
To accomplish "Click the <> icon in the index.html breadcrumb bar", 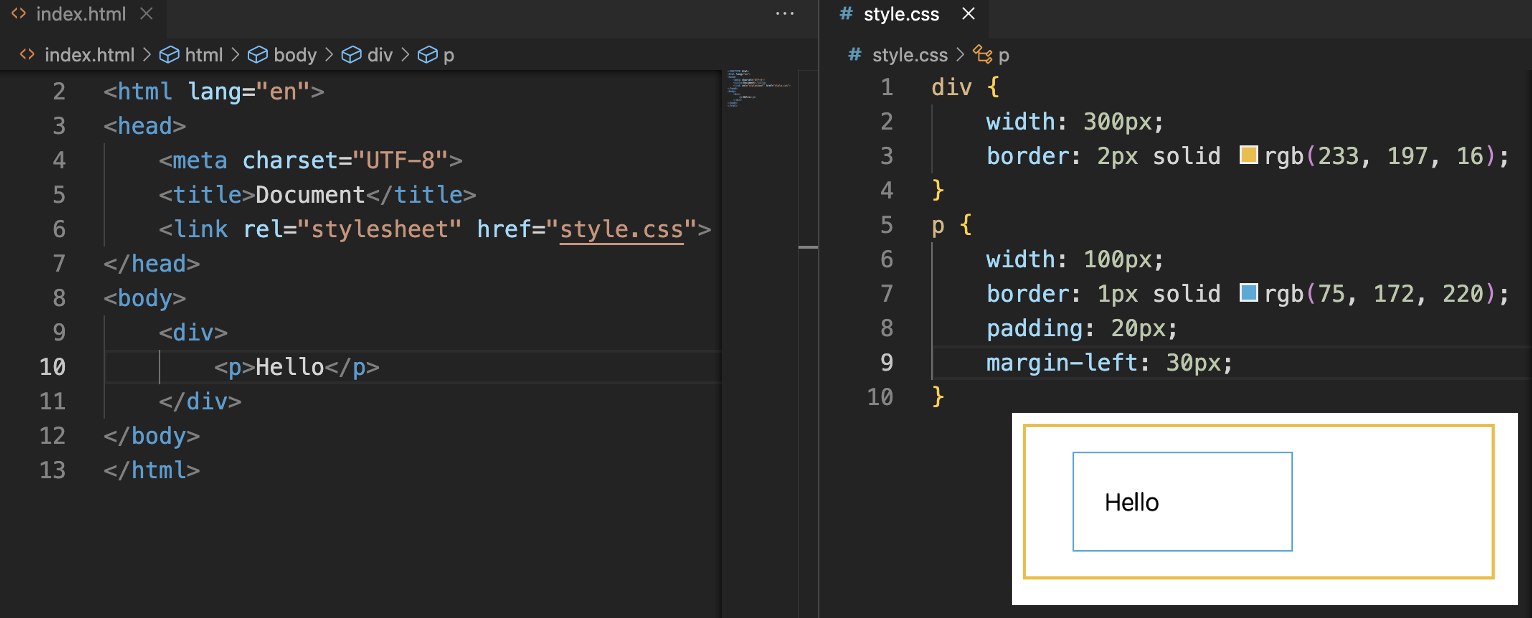I will (x=27, y=55).
